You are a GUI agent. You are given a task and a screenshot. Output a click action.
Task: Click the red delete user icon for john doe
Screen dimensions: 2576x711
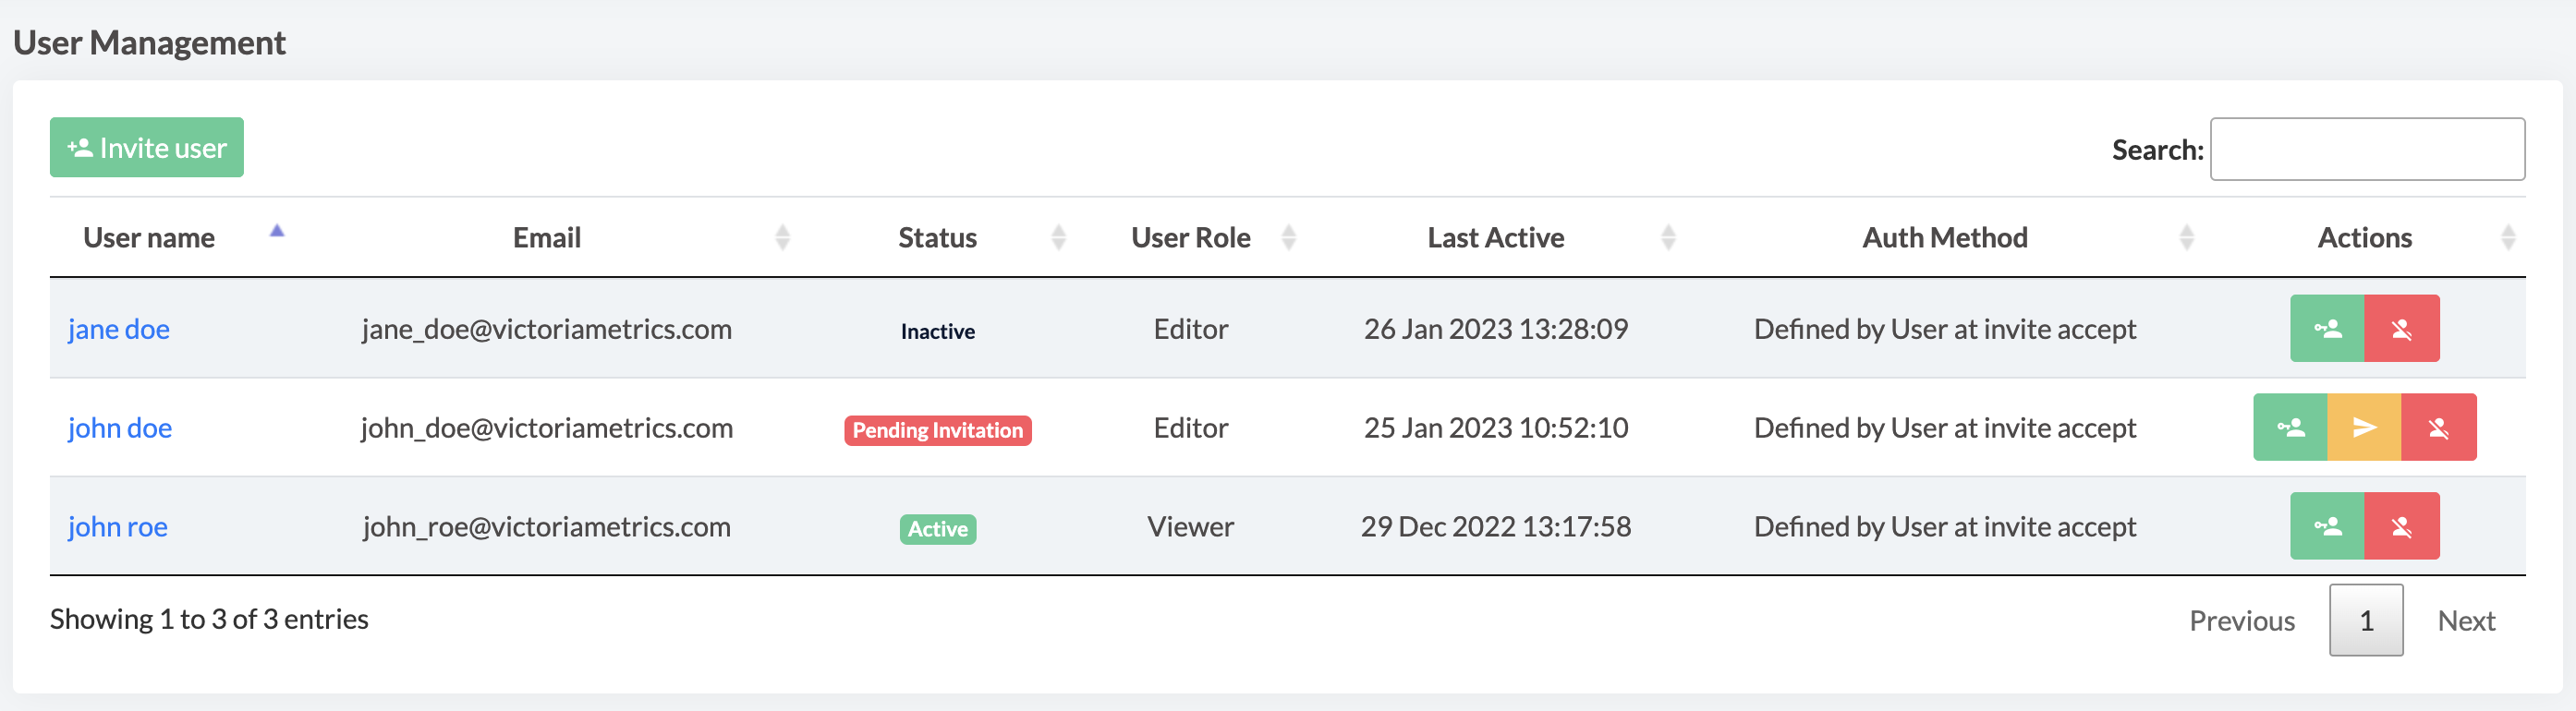[2439, 427]
